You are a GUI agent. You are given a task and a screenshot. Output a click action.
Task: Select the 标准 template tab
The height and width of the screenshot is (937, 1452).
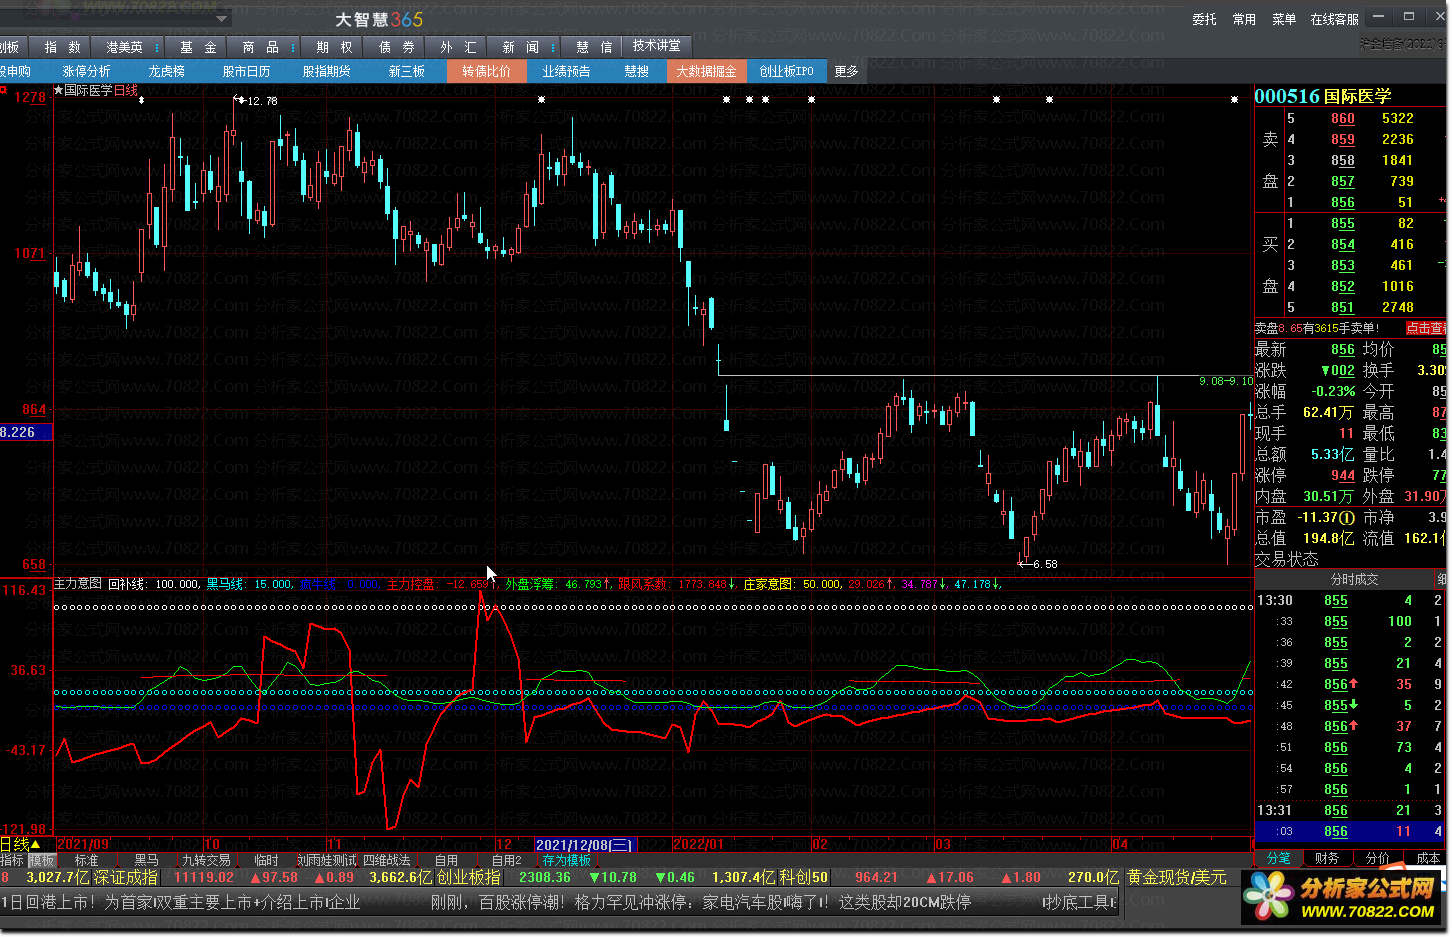[x=86, y=860]
